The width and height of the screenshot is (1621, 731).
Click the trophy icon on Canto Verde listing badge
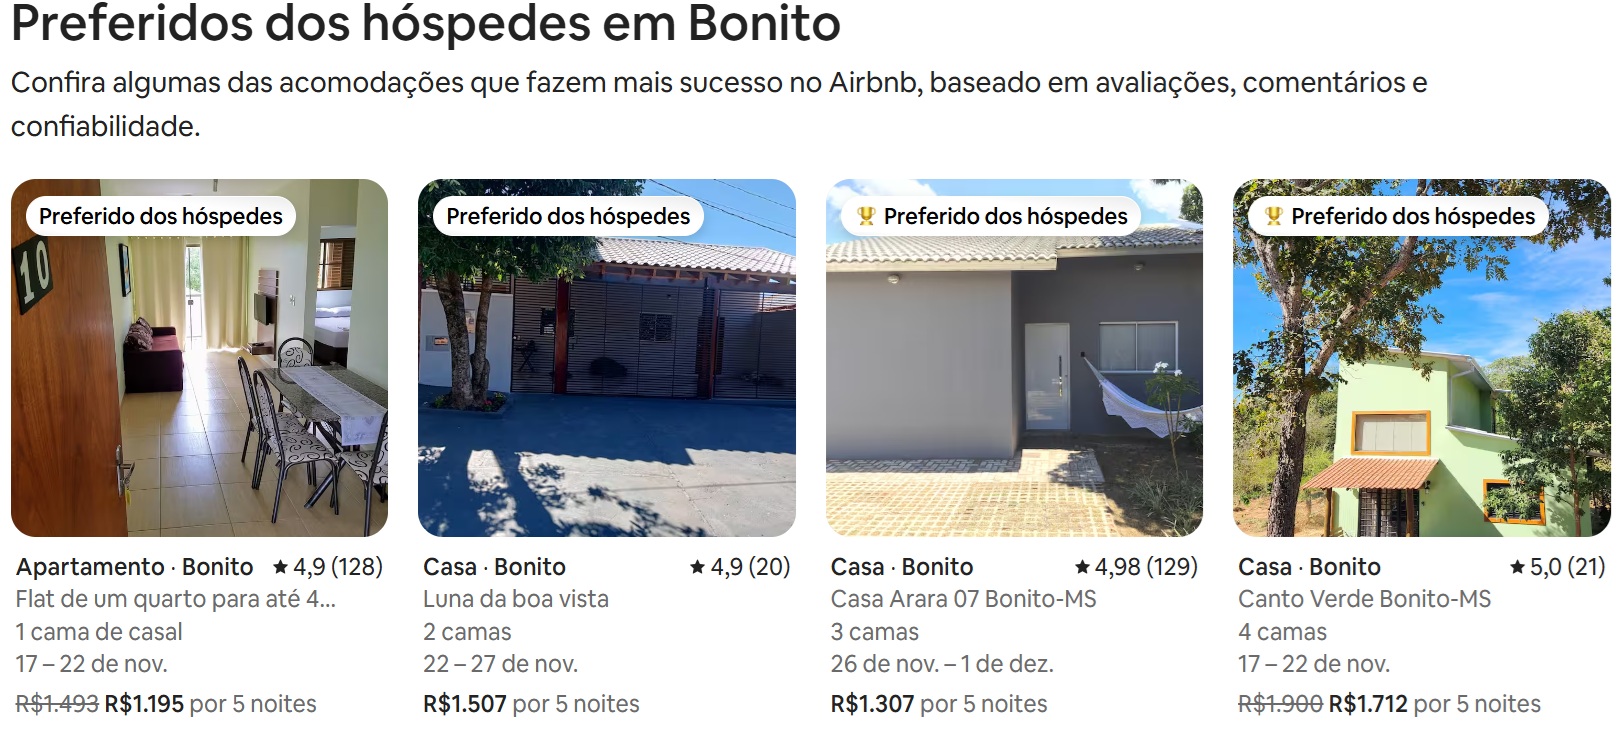[1273, 216]
